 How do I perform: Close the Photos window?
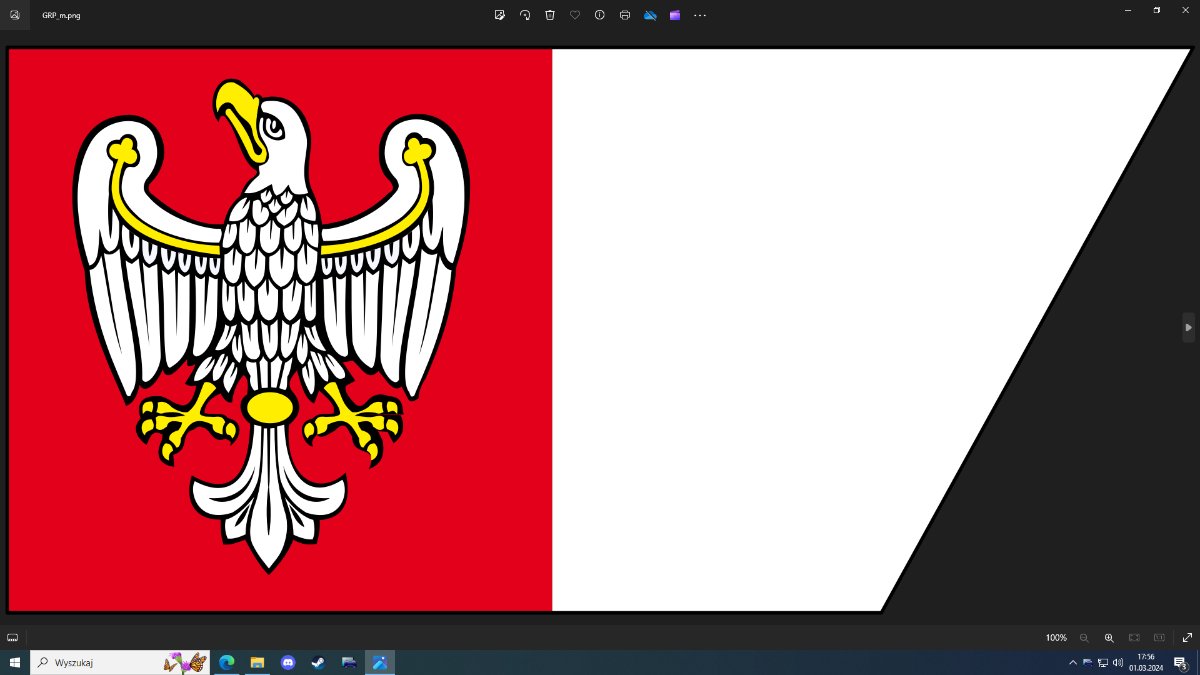tap(1186, 9)
